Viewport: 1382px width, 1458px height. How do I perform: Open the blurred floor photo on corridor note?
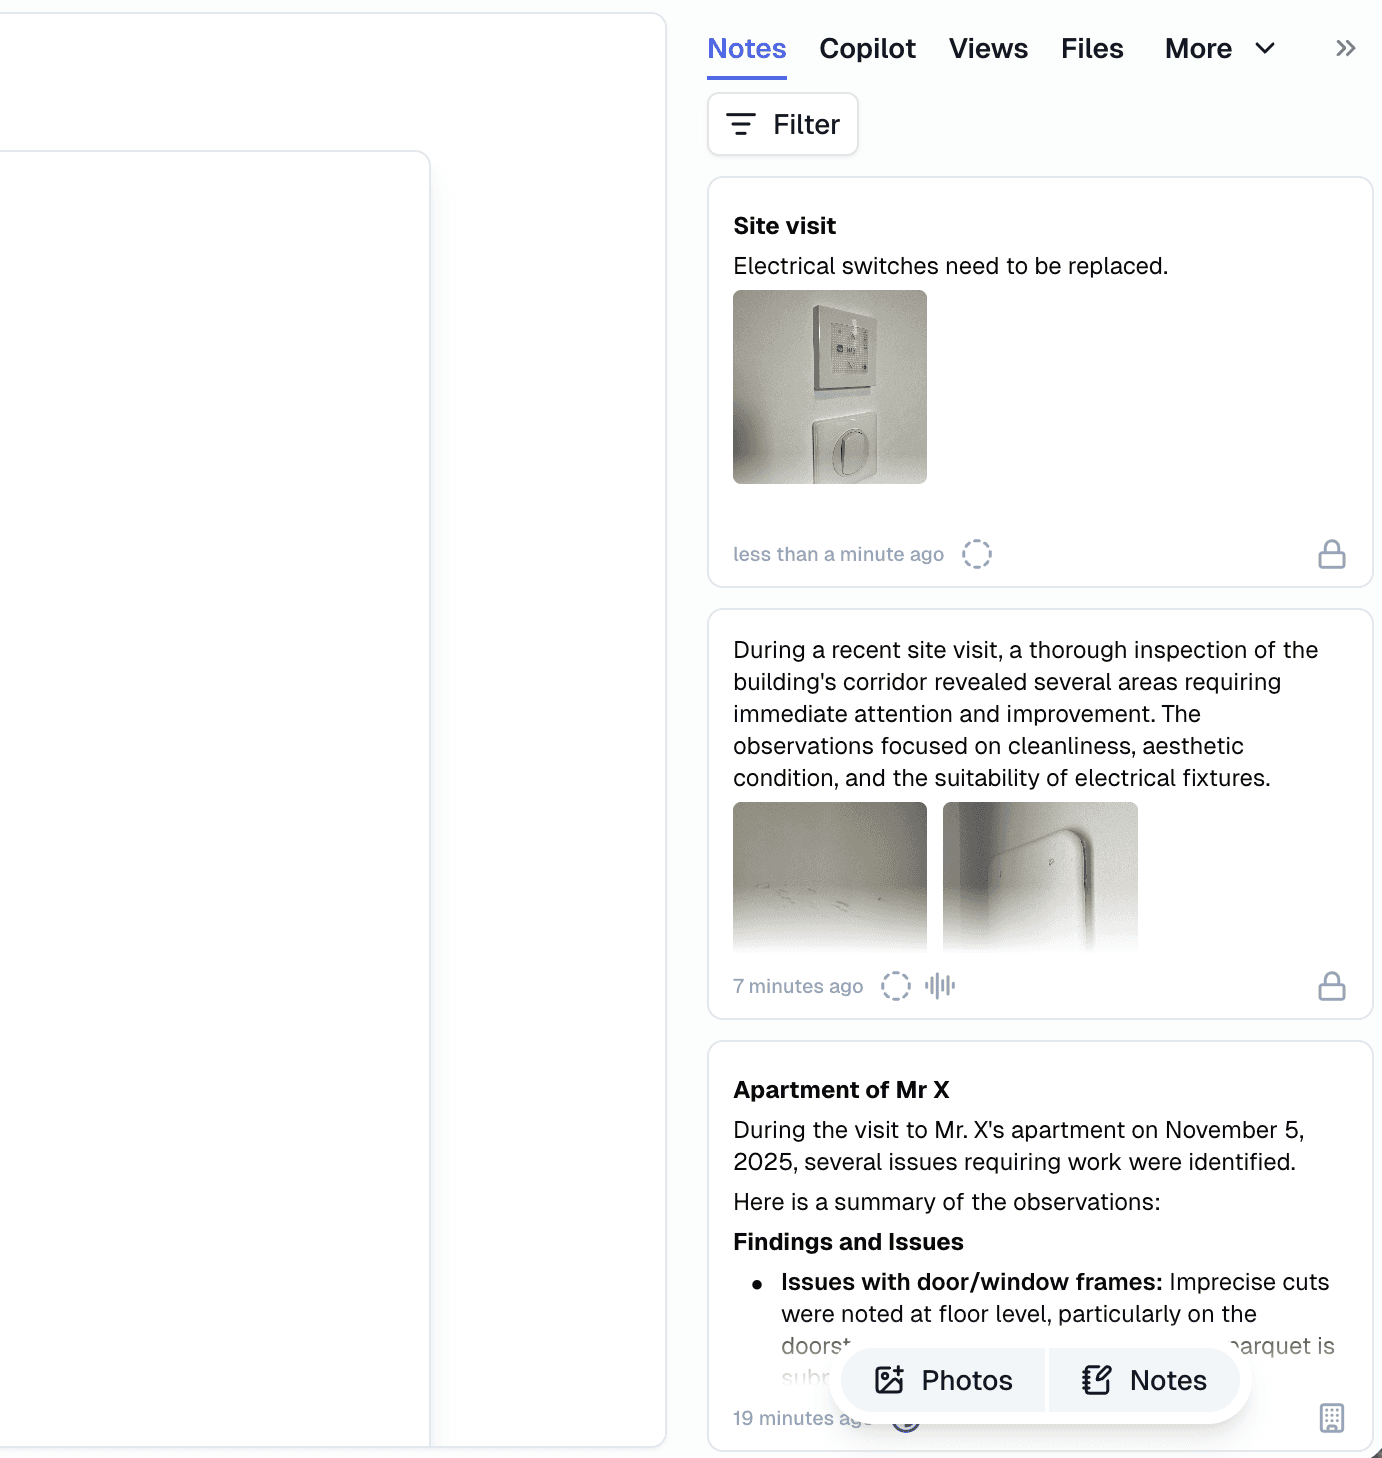point(829,877)
